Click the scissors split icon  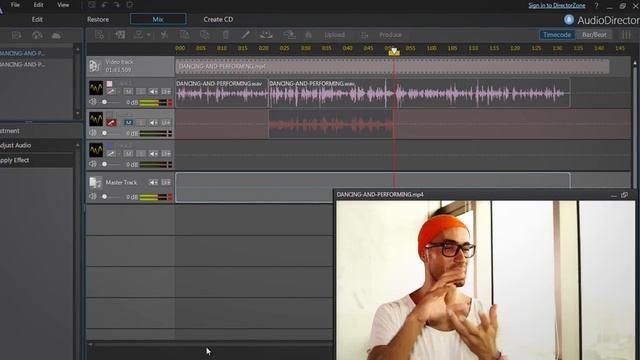[x=164, y=35]
